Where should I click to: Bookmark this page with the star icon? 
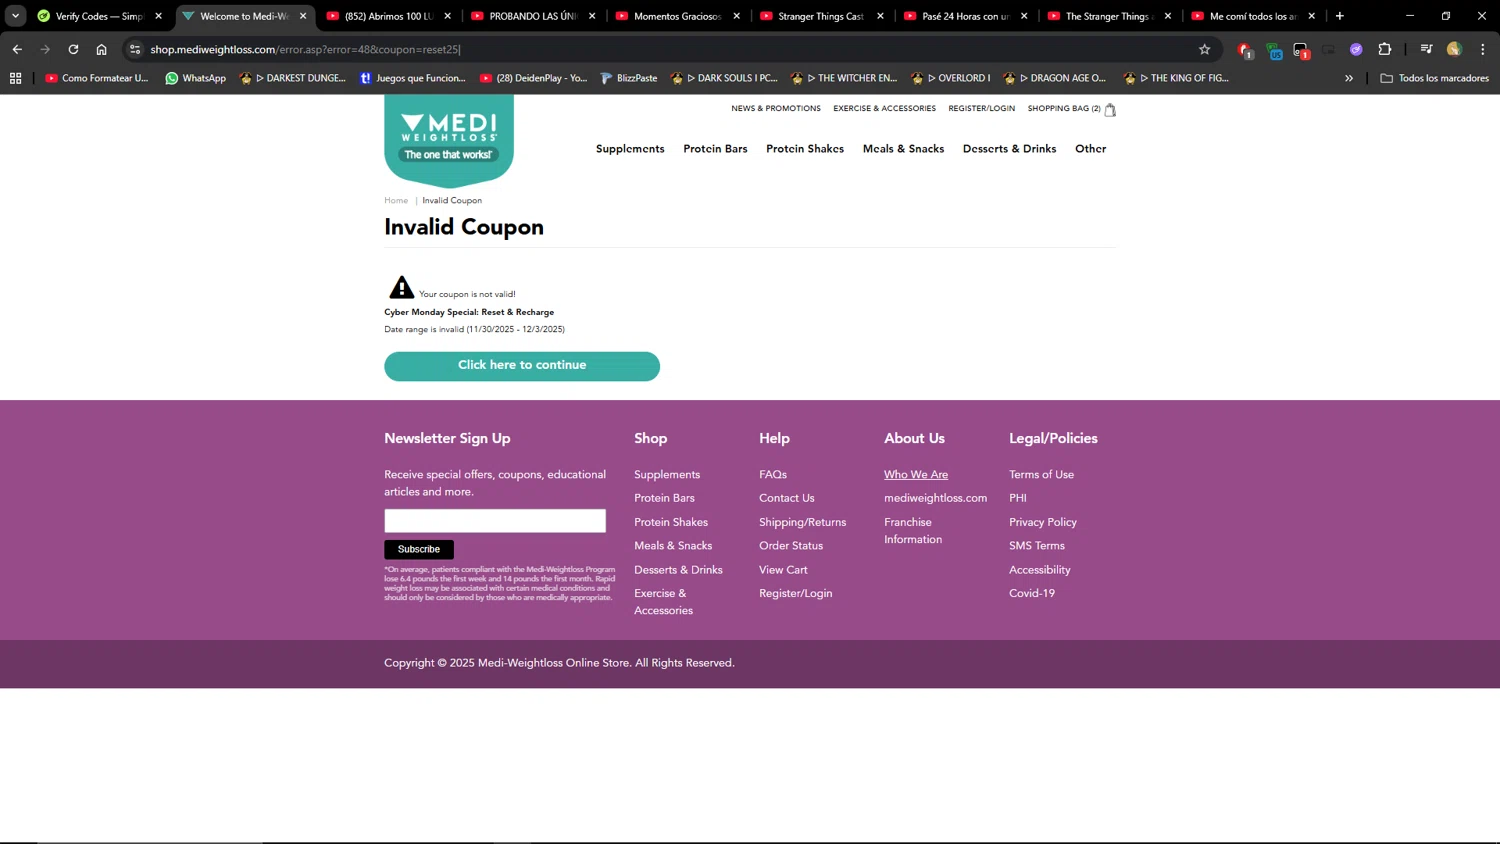tap(1204, 49)
